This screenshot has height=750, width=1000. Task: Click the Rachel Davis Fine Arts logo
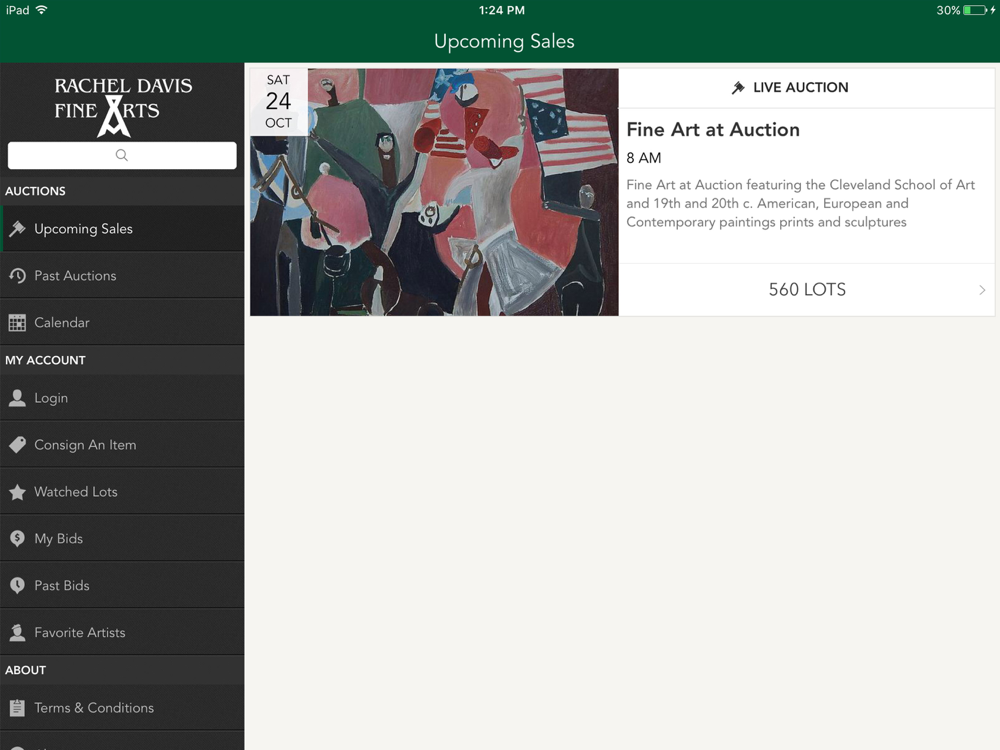[x=122, y=106]
